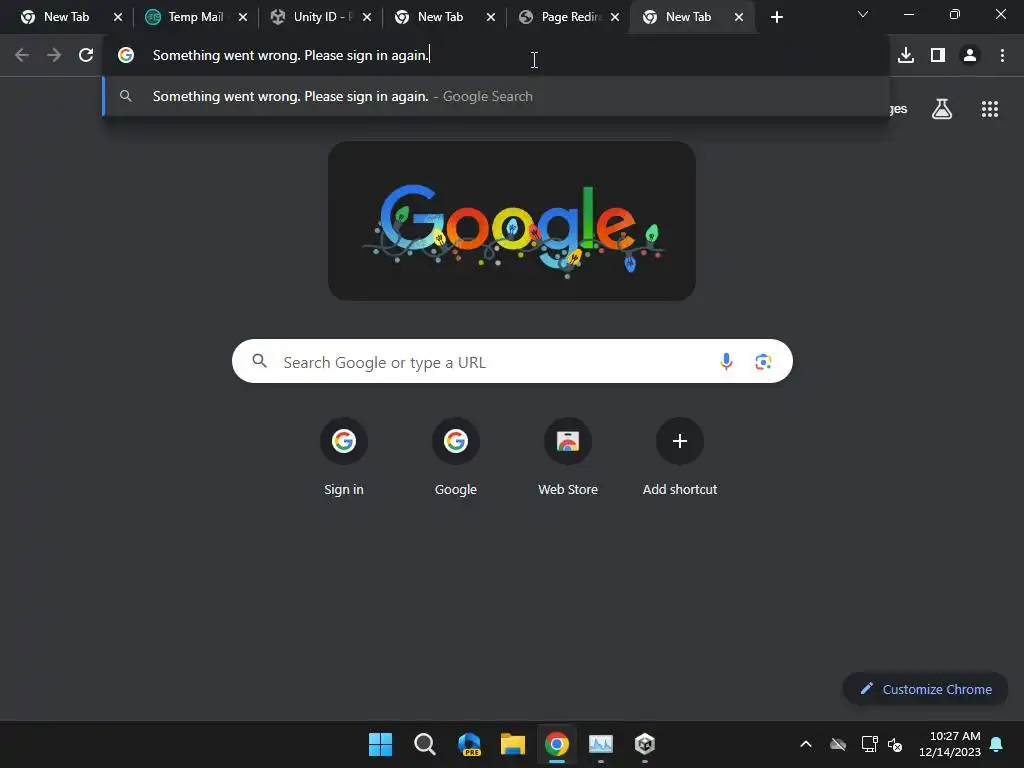Click the Google holiday doodle
1024x768 pixels.
pos(512,221)
